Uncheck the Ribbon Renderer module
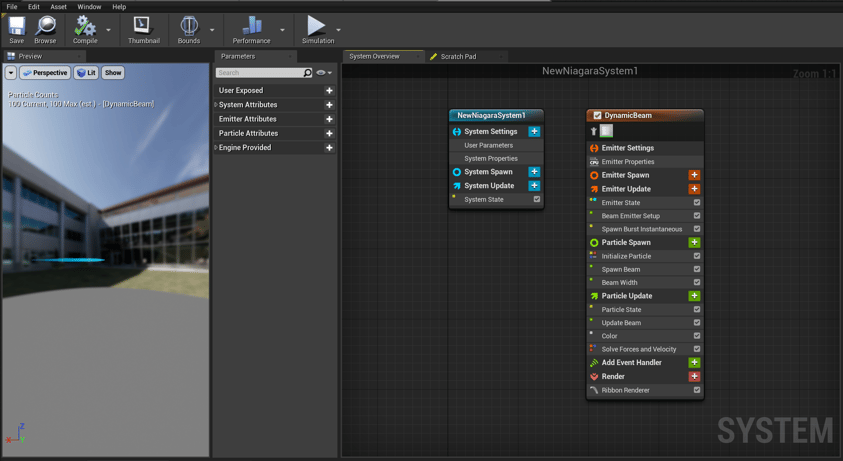This screenshot has width=843, height=461. coord(697,390)
